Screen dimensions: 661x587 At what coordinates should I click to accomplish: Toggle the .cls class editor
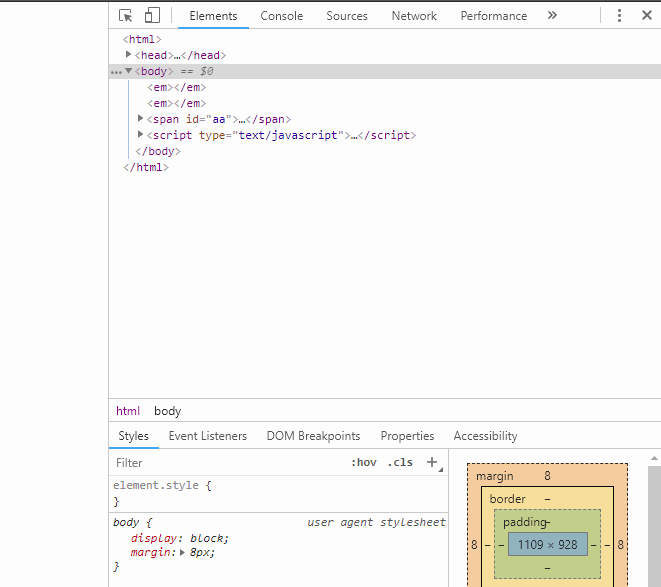pos(400,463)
